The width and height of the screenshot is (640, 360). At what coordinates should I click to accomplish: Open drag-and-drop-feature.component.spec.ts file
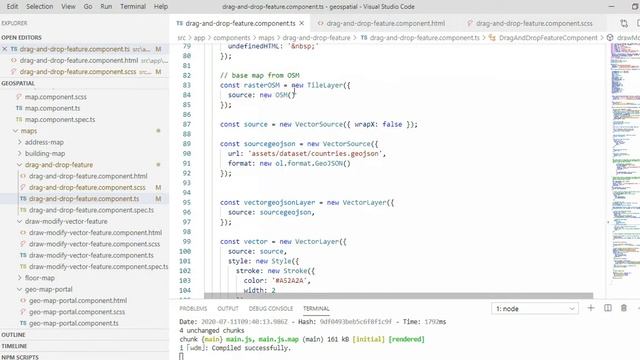[91, 210]
